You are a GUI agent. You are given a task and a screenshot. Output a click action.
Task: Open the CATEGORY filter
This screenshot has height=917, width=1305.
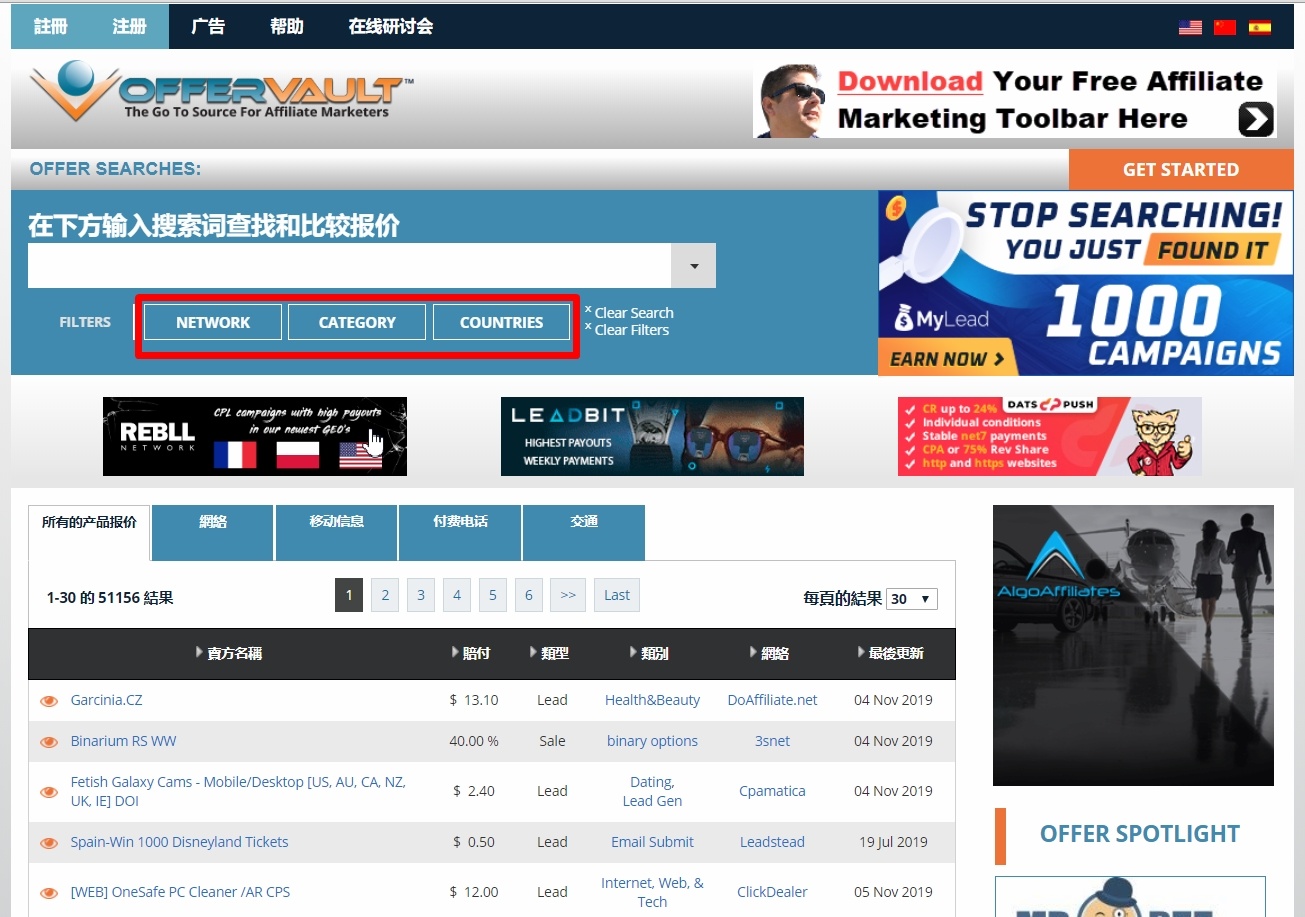coord(357,322)
